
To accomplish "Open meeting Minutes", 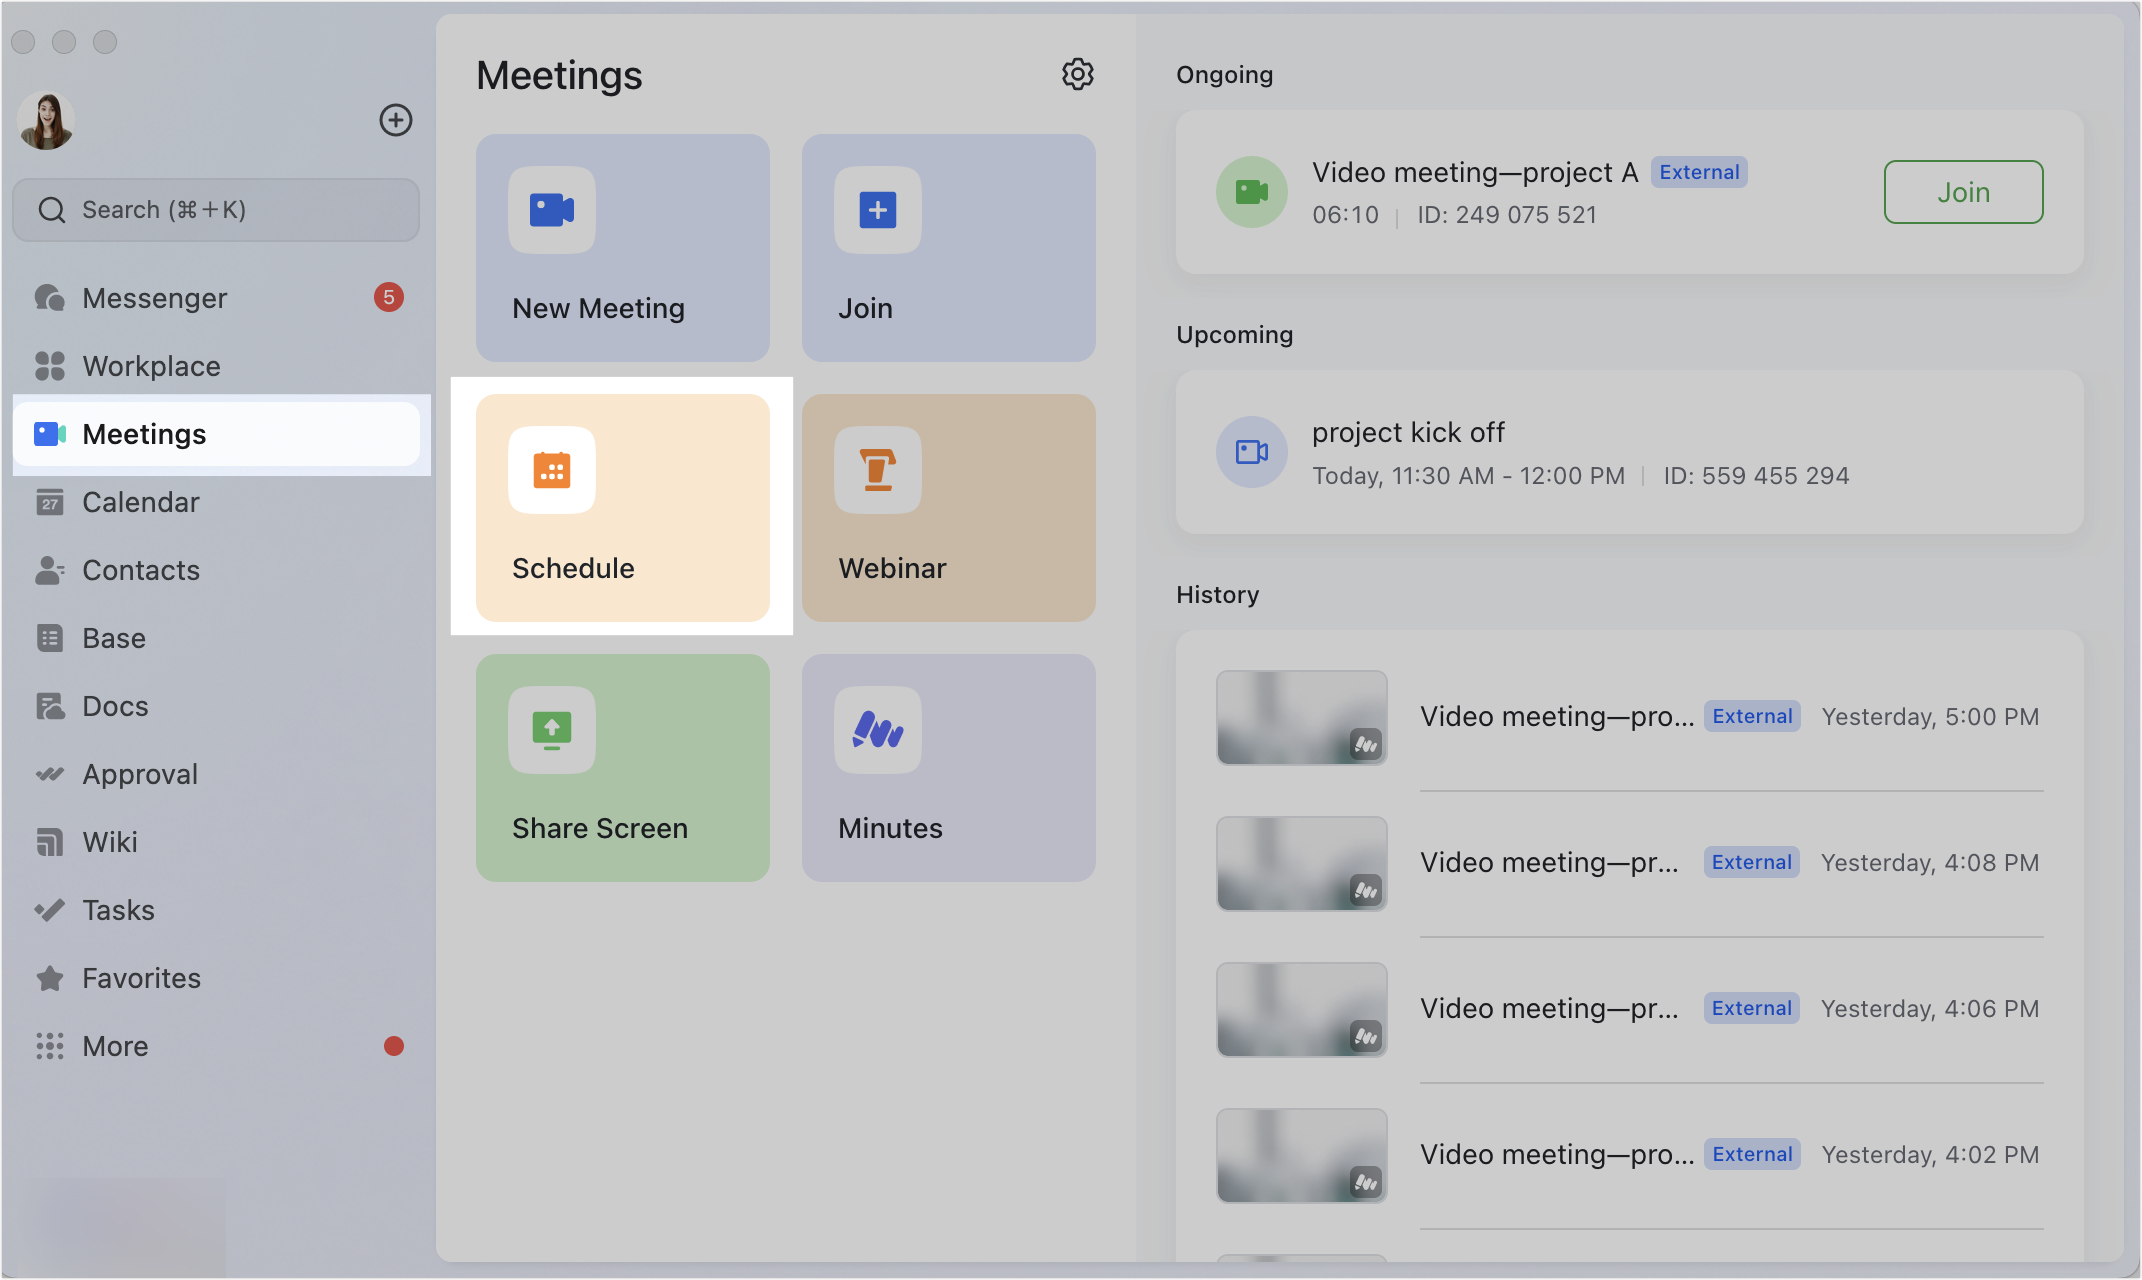I will point(948,768).
